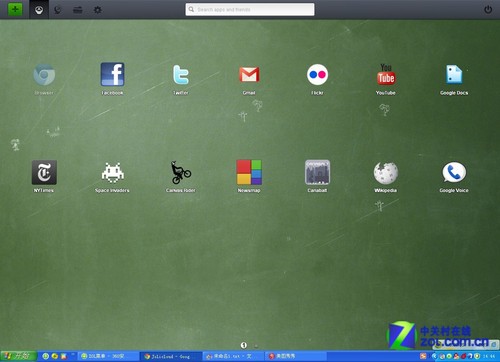
Task: Launch Canvas Rider game icon
Action: pos(181,172)
